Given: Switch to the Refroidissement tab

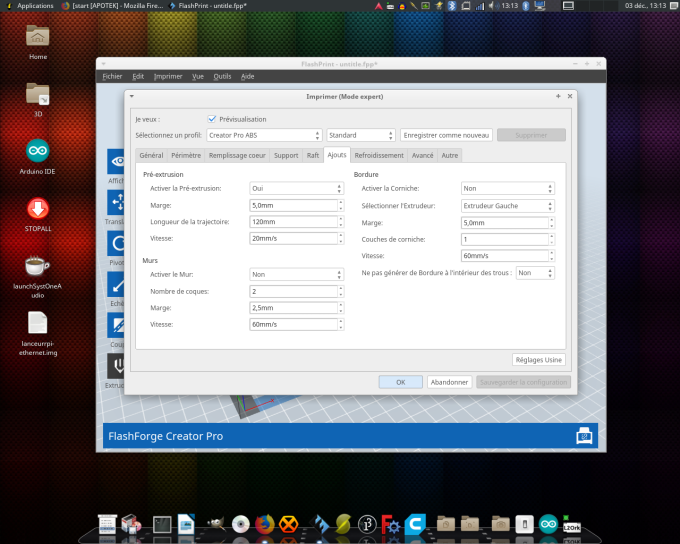Looking at the screenshot, I should [x=379, y=155].
